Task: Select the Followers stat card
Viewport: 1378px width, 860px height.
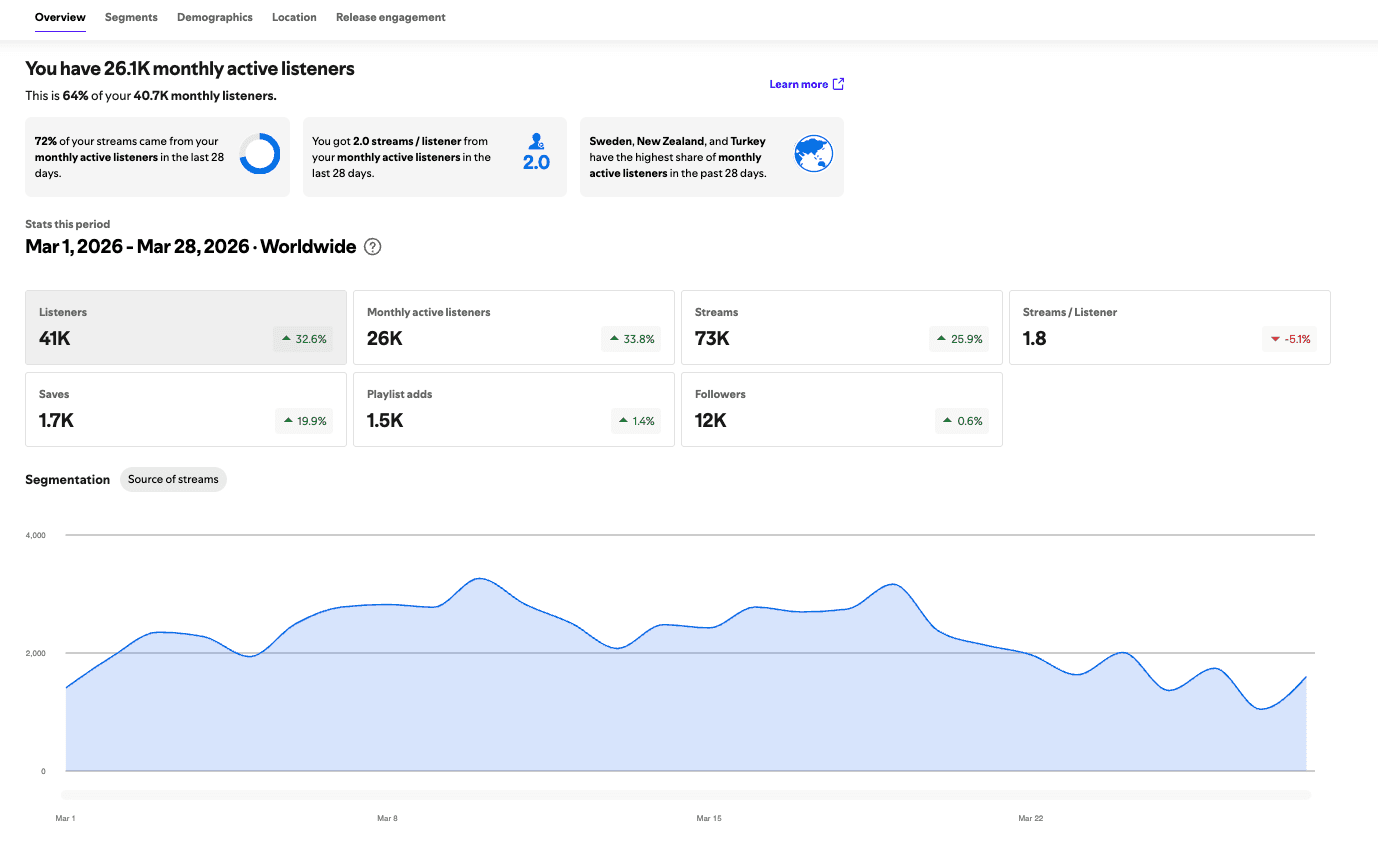Action: coord(842,409)
